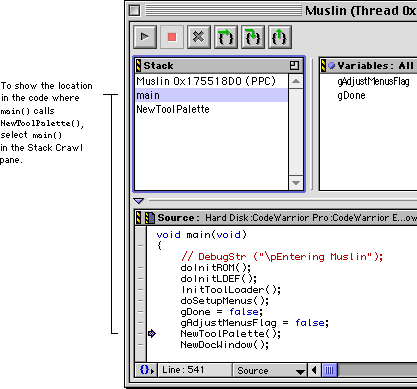Set breakpoint on opening brace line
The image size is (417, 389).
pos(140,246)
